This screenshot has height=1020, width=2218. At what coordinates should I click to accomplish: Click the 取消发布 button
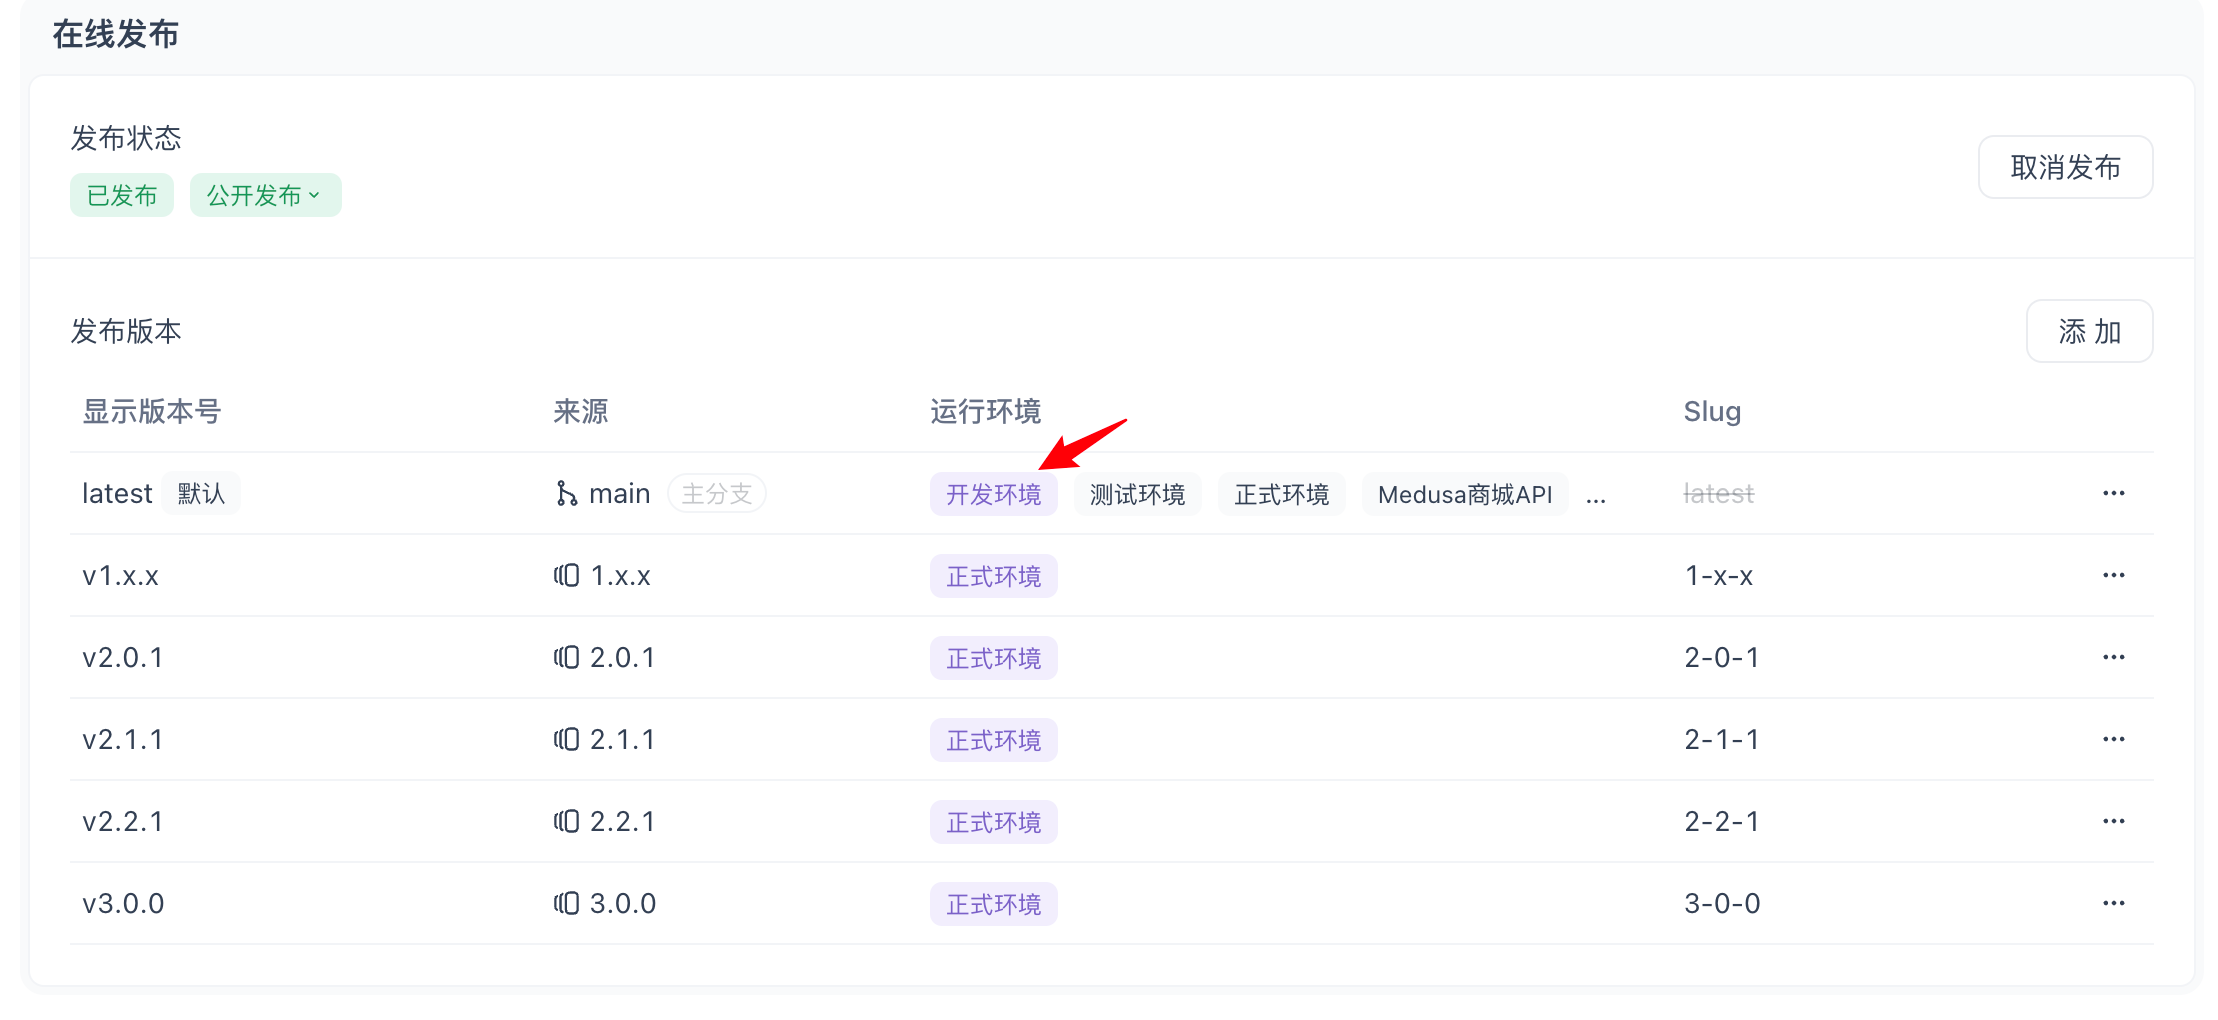tap(2065, 167)
